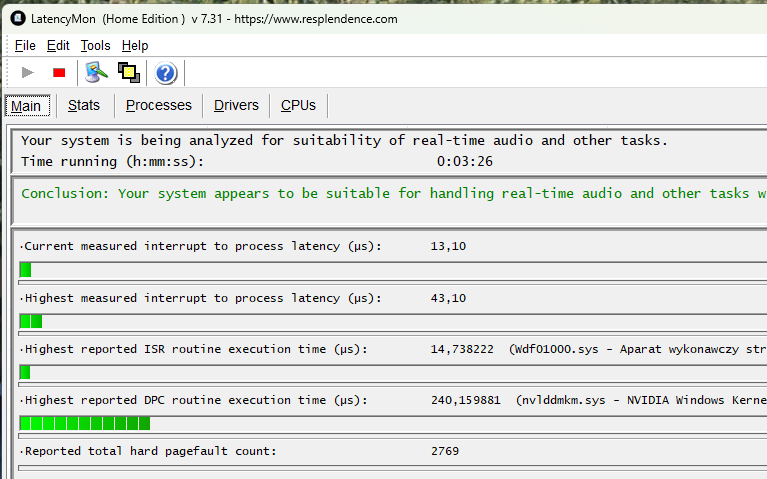Viewport: 767px width, 479px height.
Task: Open help via blue question mark icon
Action: point(166,72)
